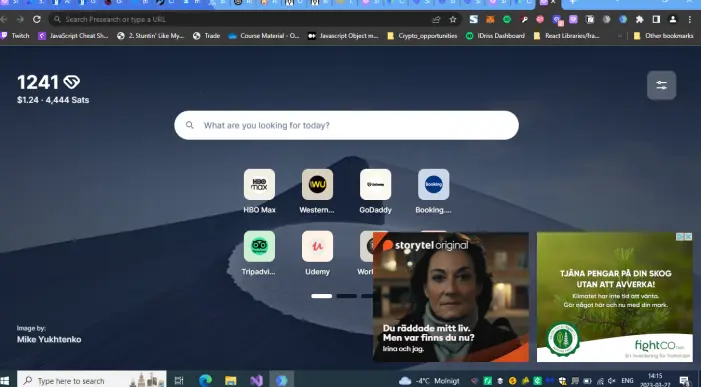Open the green IDriss extension icon

pos(507,19)
